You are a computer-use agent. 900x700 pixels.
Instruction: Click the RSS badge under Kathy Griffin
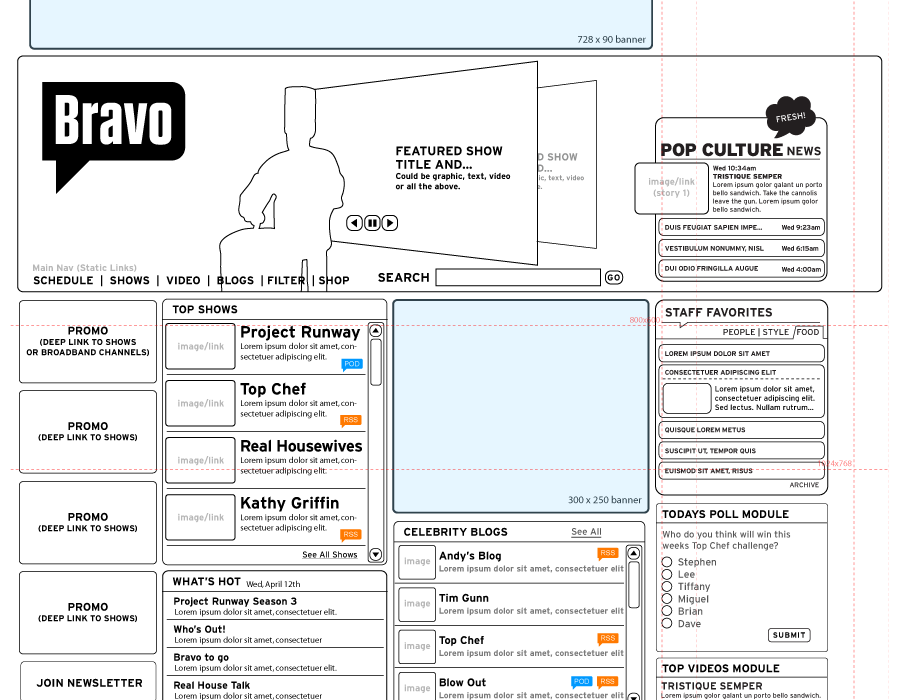(x=351, y=535)
